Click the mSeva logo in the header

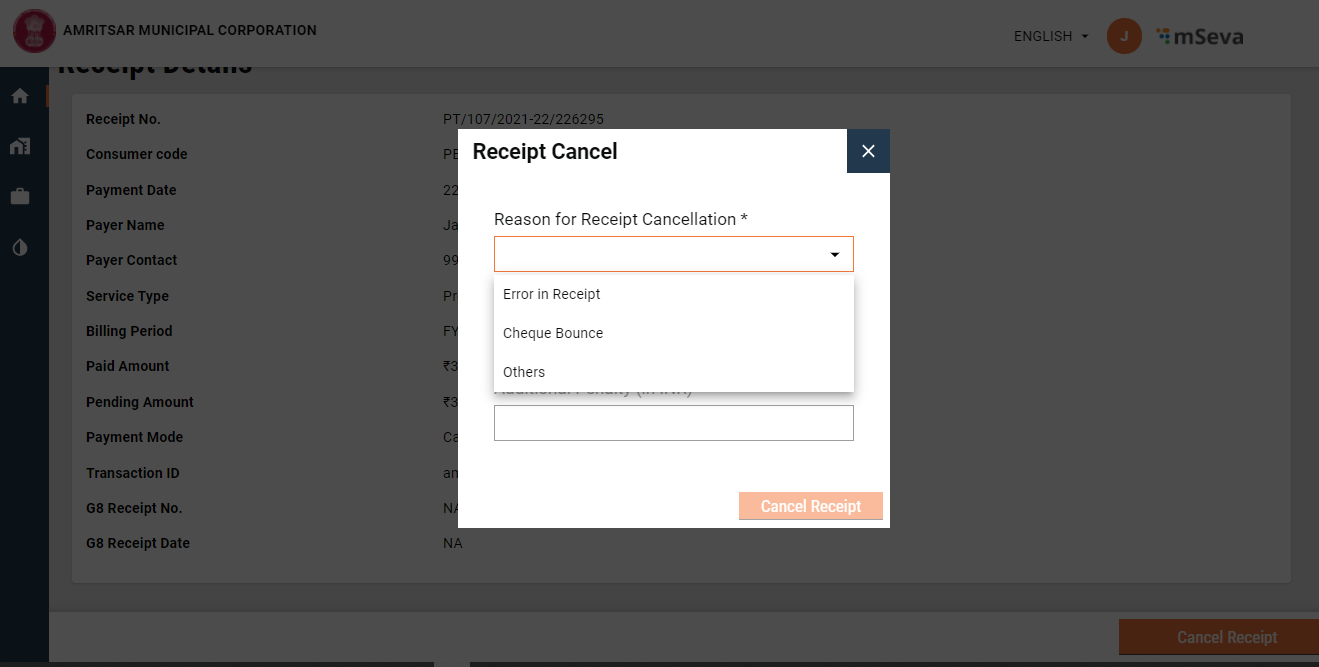1200,37
